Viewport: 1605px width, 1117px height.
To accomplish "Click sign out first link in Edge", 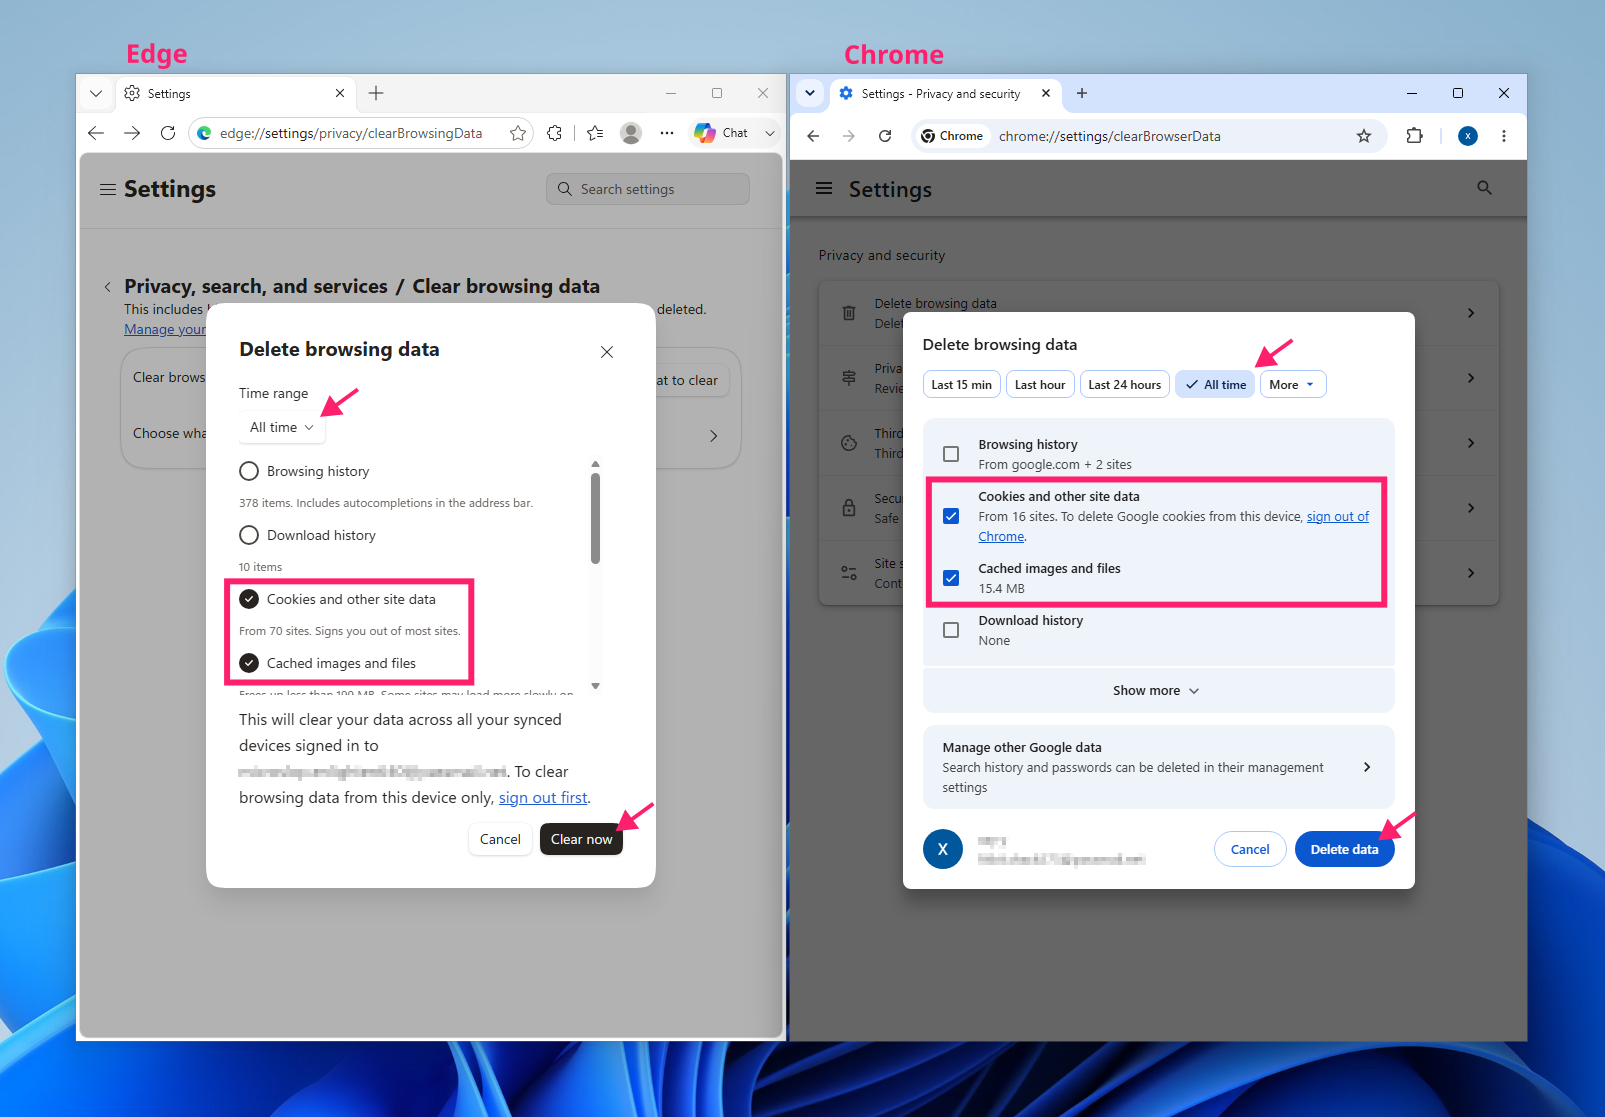I will point(543,797).
